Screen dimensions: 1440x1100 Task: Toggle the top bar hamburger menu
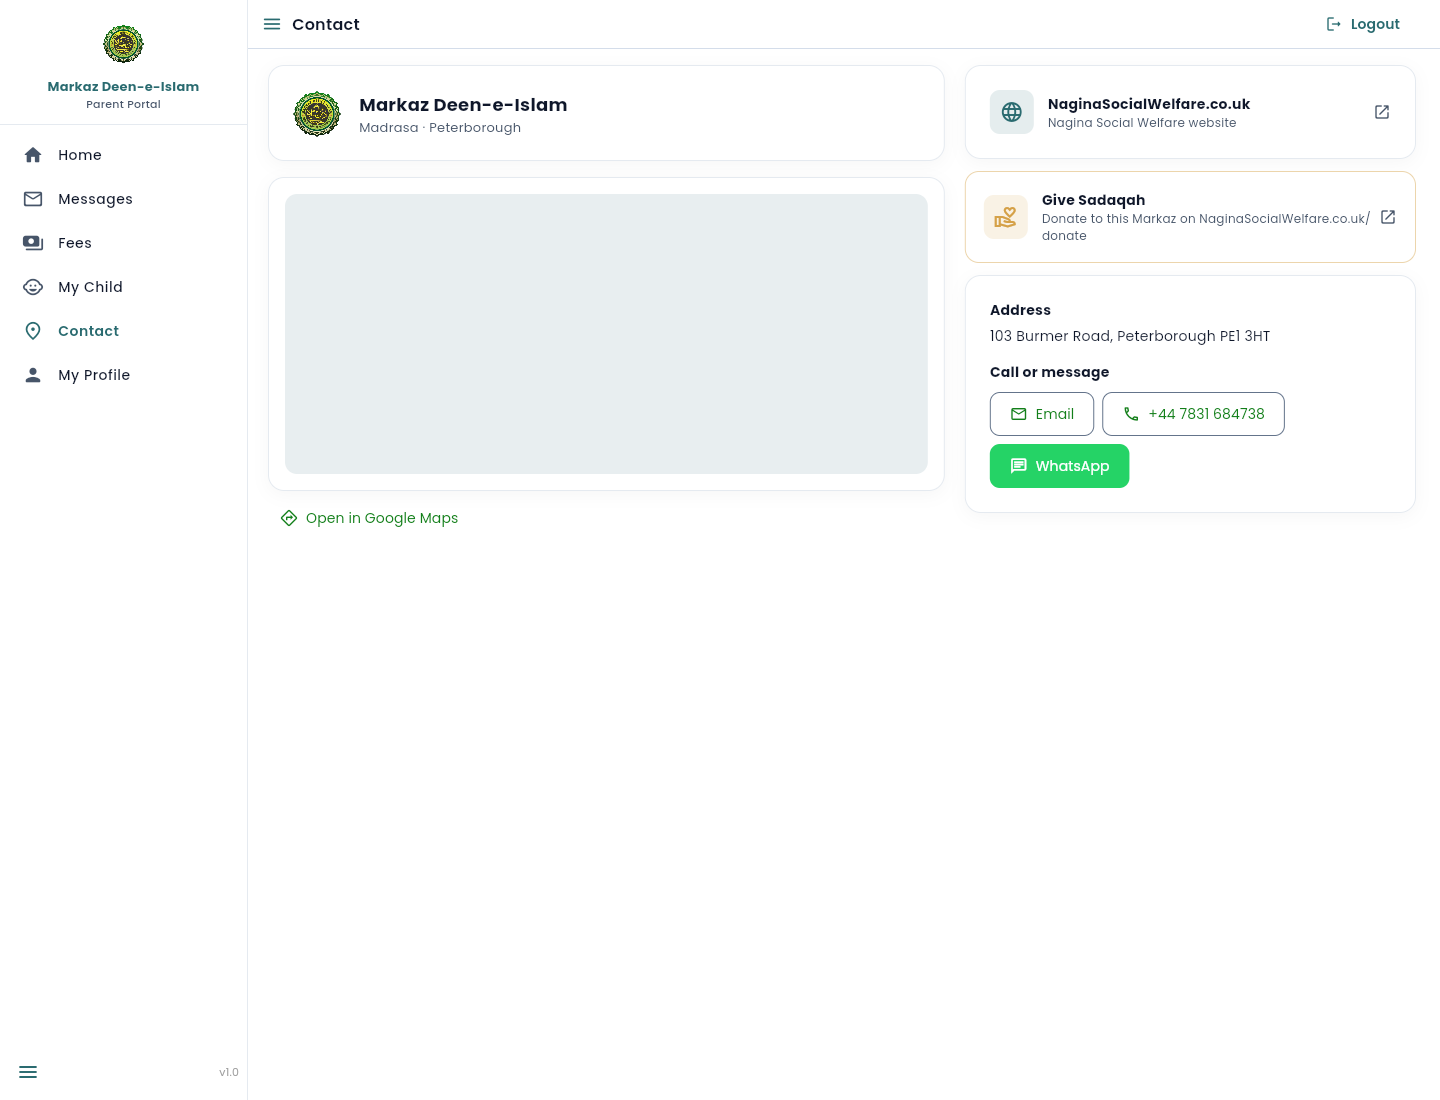pyautogui.click(x=272, y=24)
